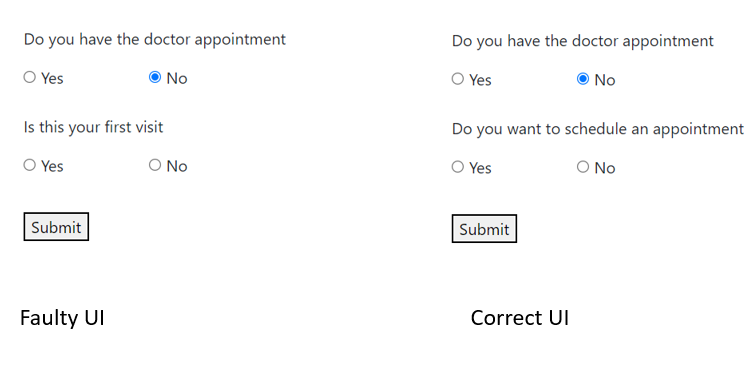Click the selected No radio in Correct UI
This screenshot has height=375, width=751.
click(x=583, y=79)
